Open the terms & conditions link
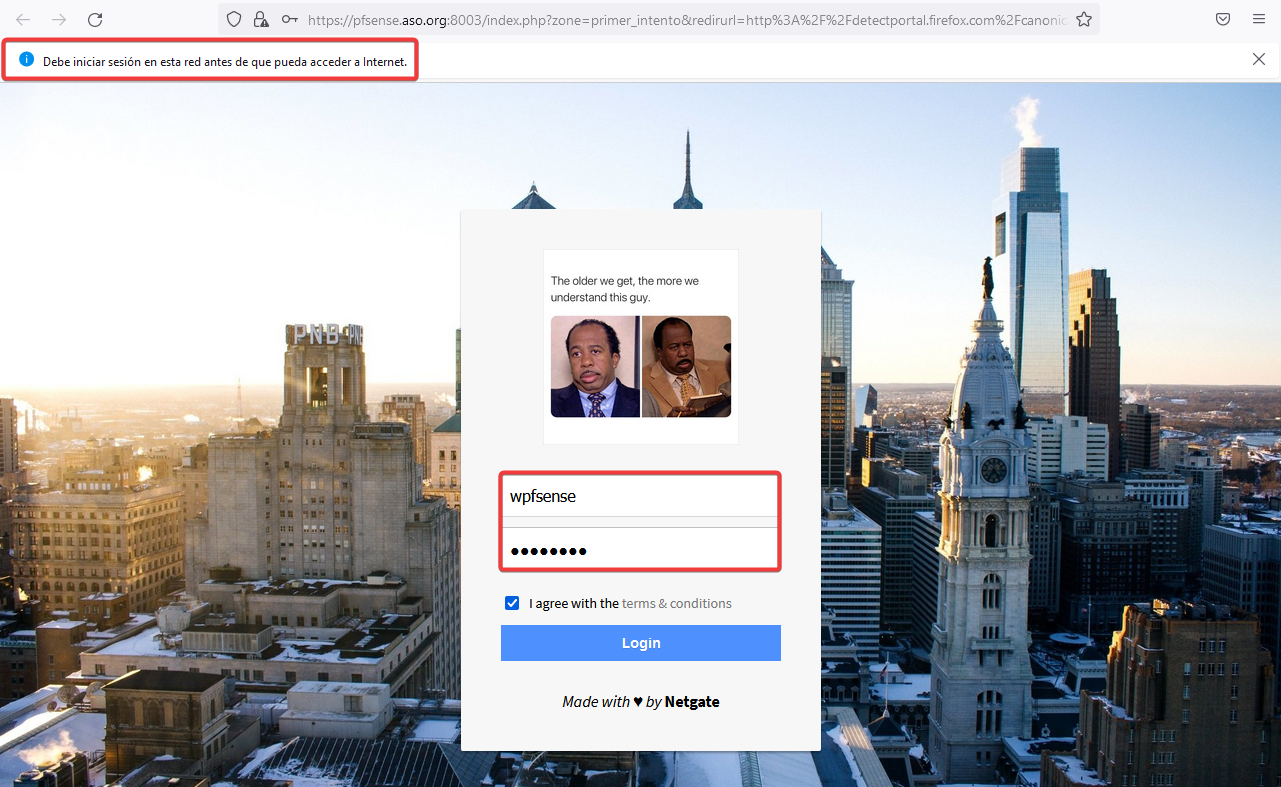The image size is (1281, 787). [676, 603]
